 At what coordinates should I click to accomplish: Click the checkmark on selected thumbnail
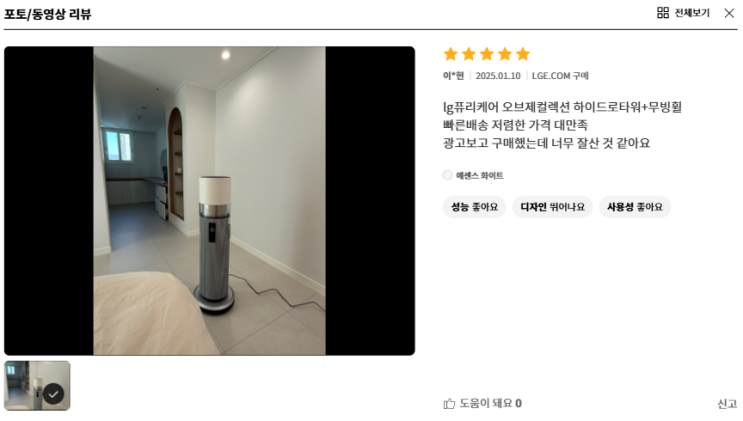pyautogui.click(x=54, y=394)
